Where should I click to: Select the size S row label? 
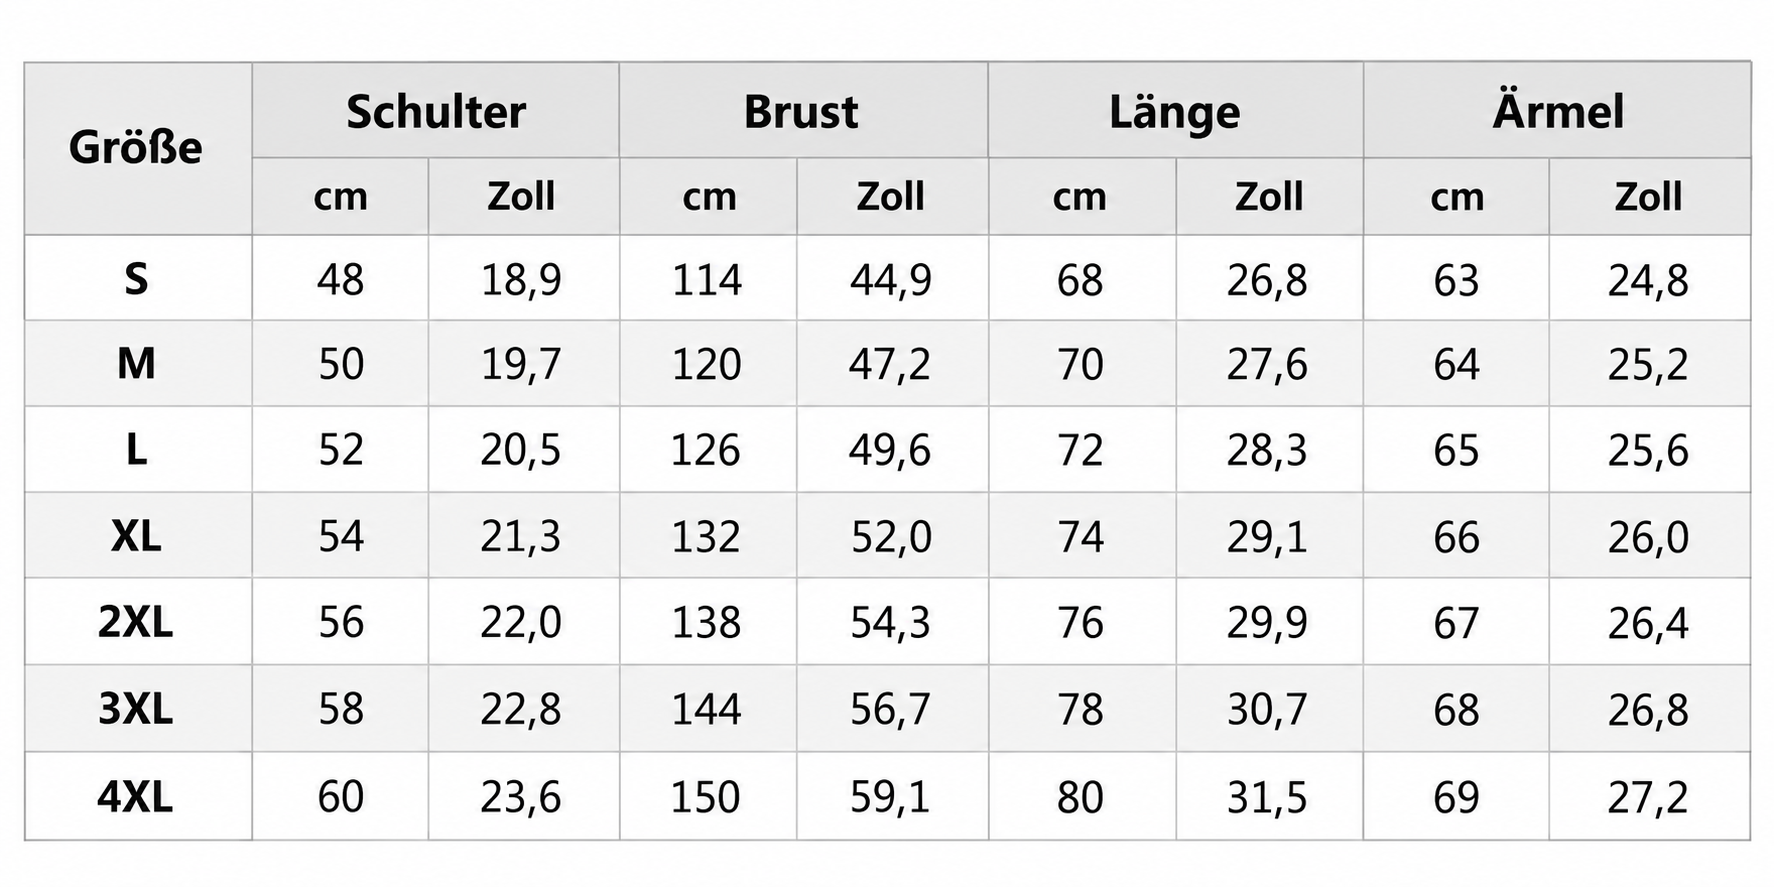point(137,279)
